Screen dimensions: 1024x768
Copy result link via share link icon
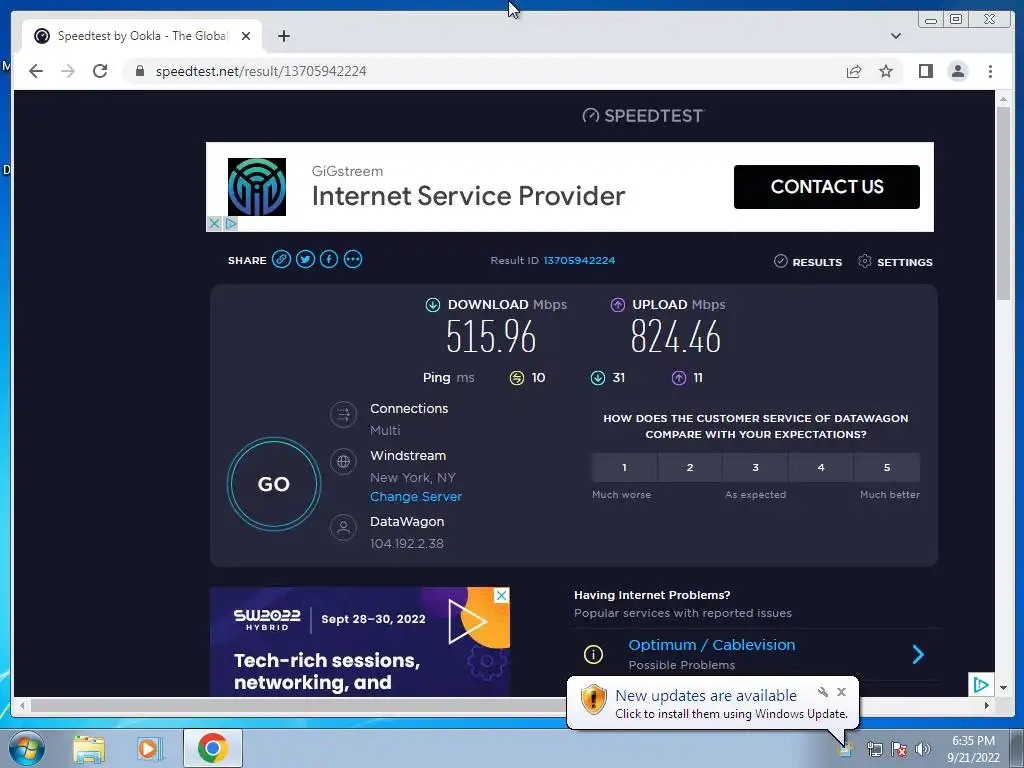(x=281, y=259)
